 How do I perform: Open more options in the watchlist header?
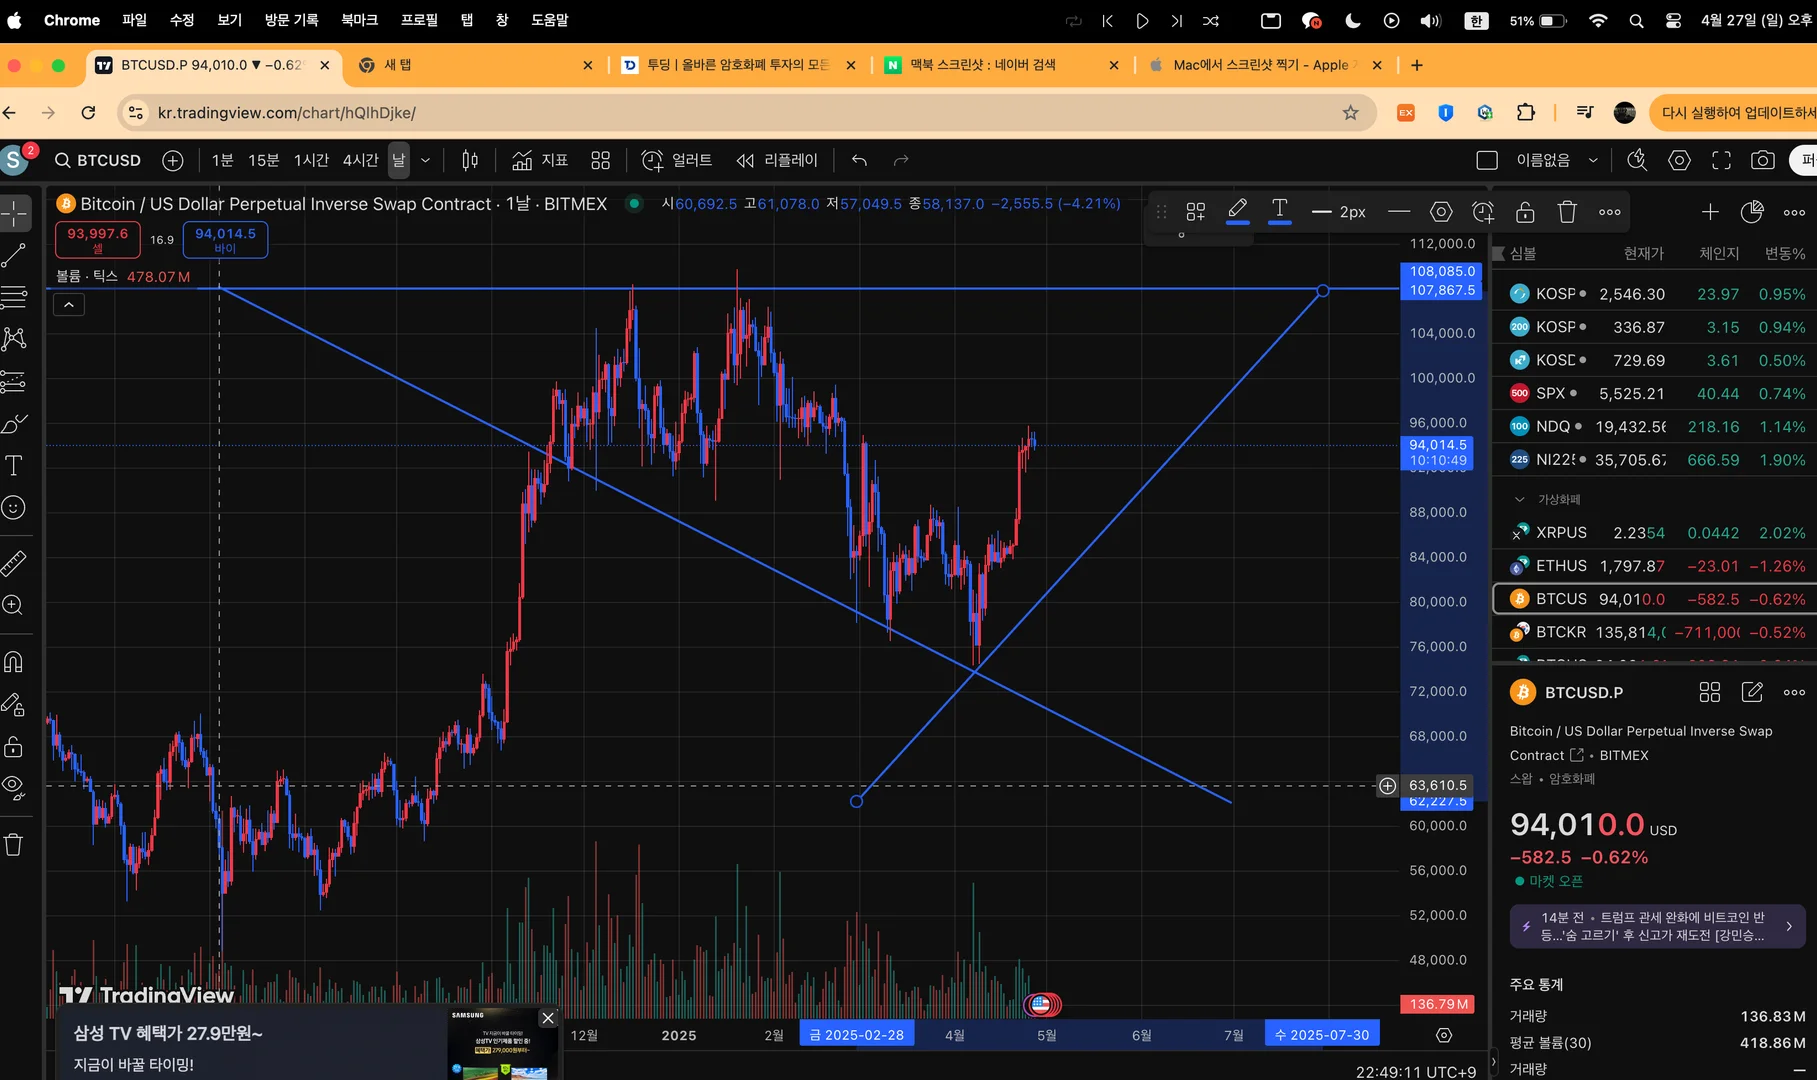tap(1795, 212)
